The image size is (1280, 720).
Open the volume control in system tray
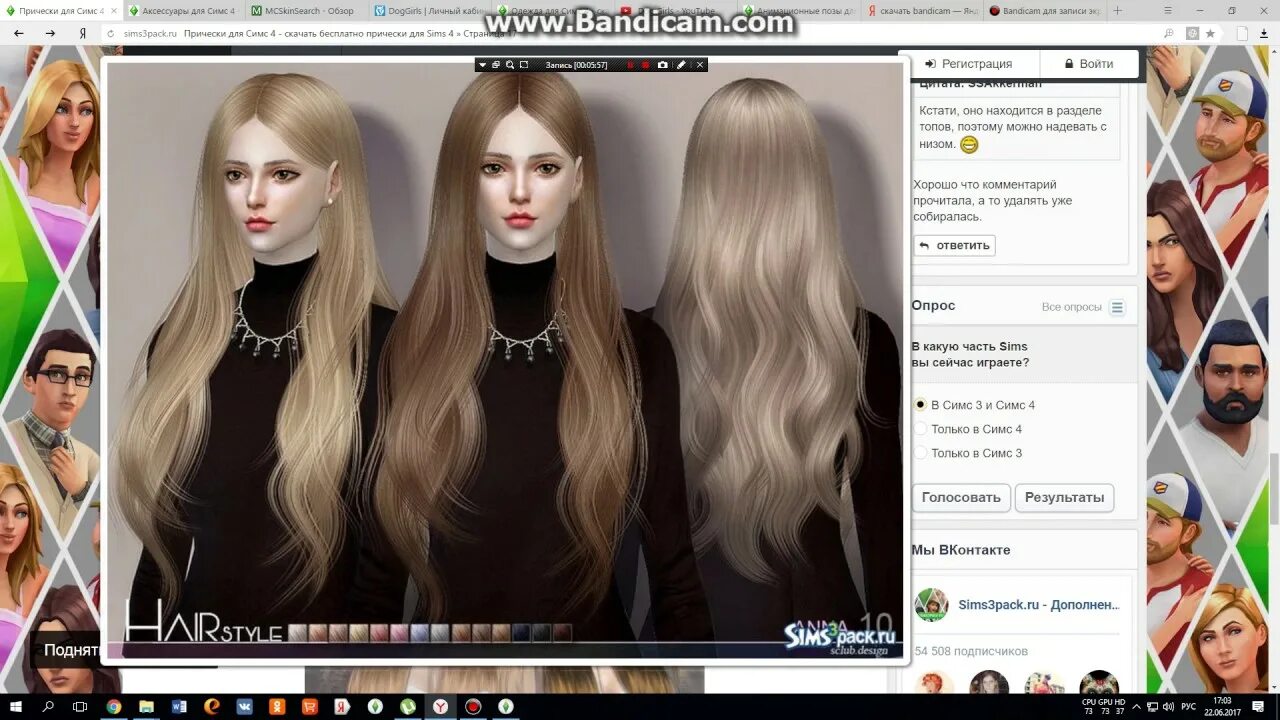click(x=1168, y=707)
